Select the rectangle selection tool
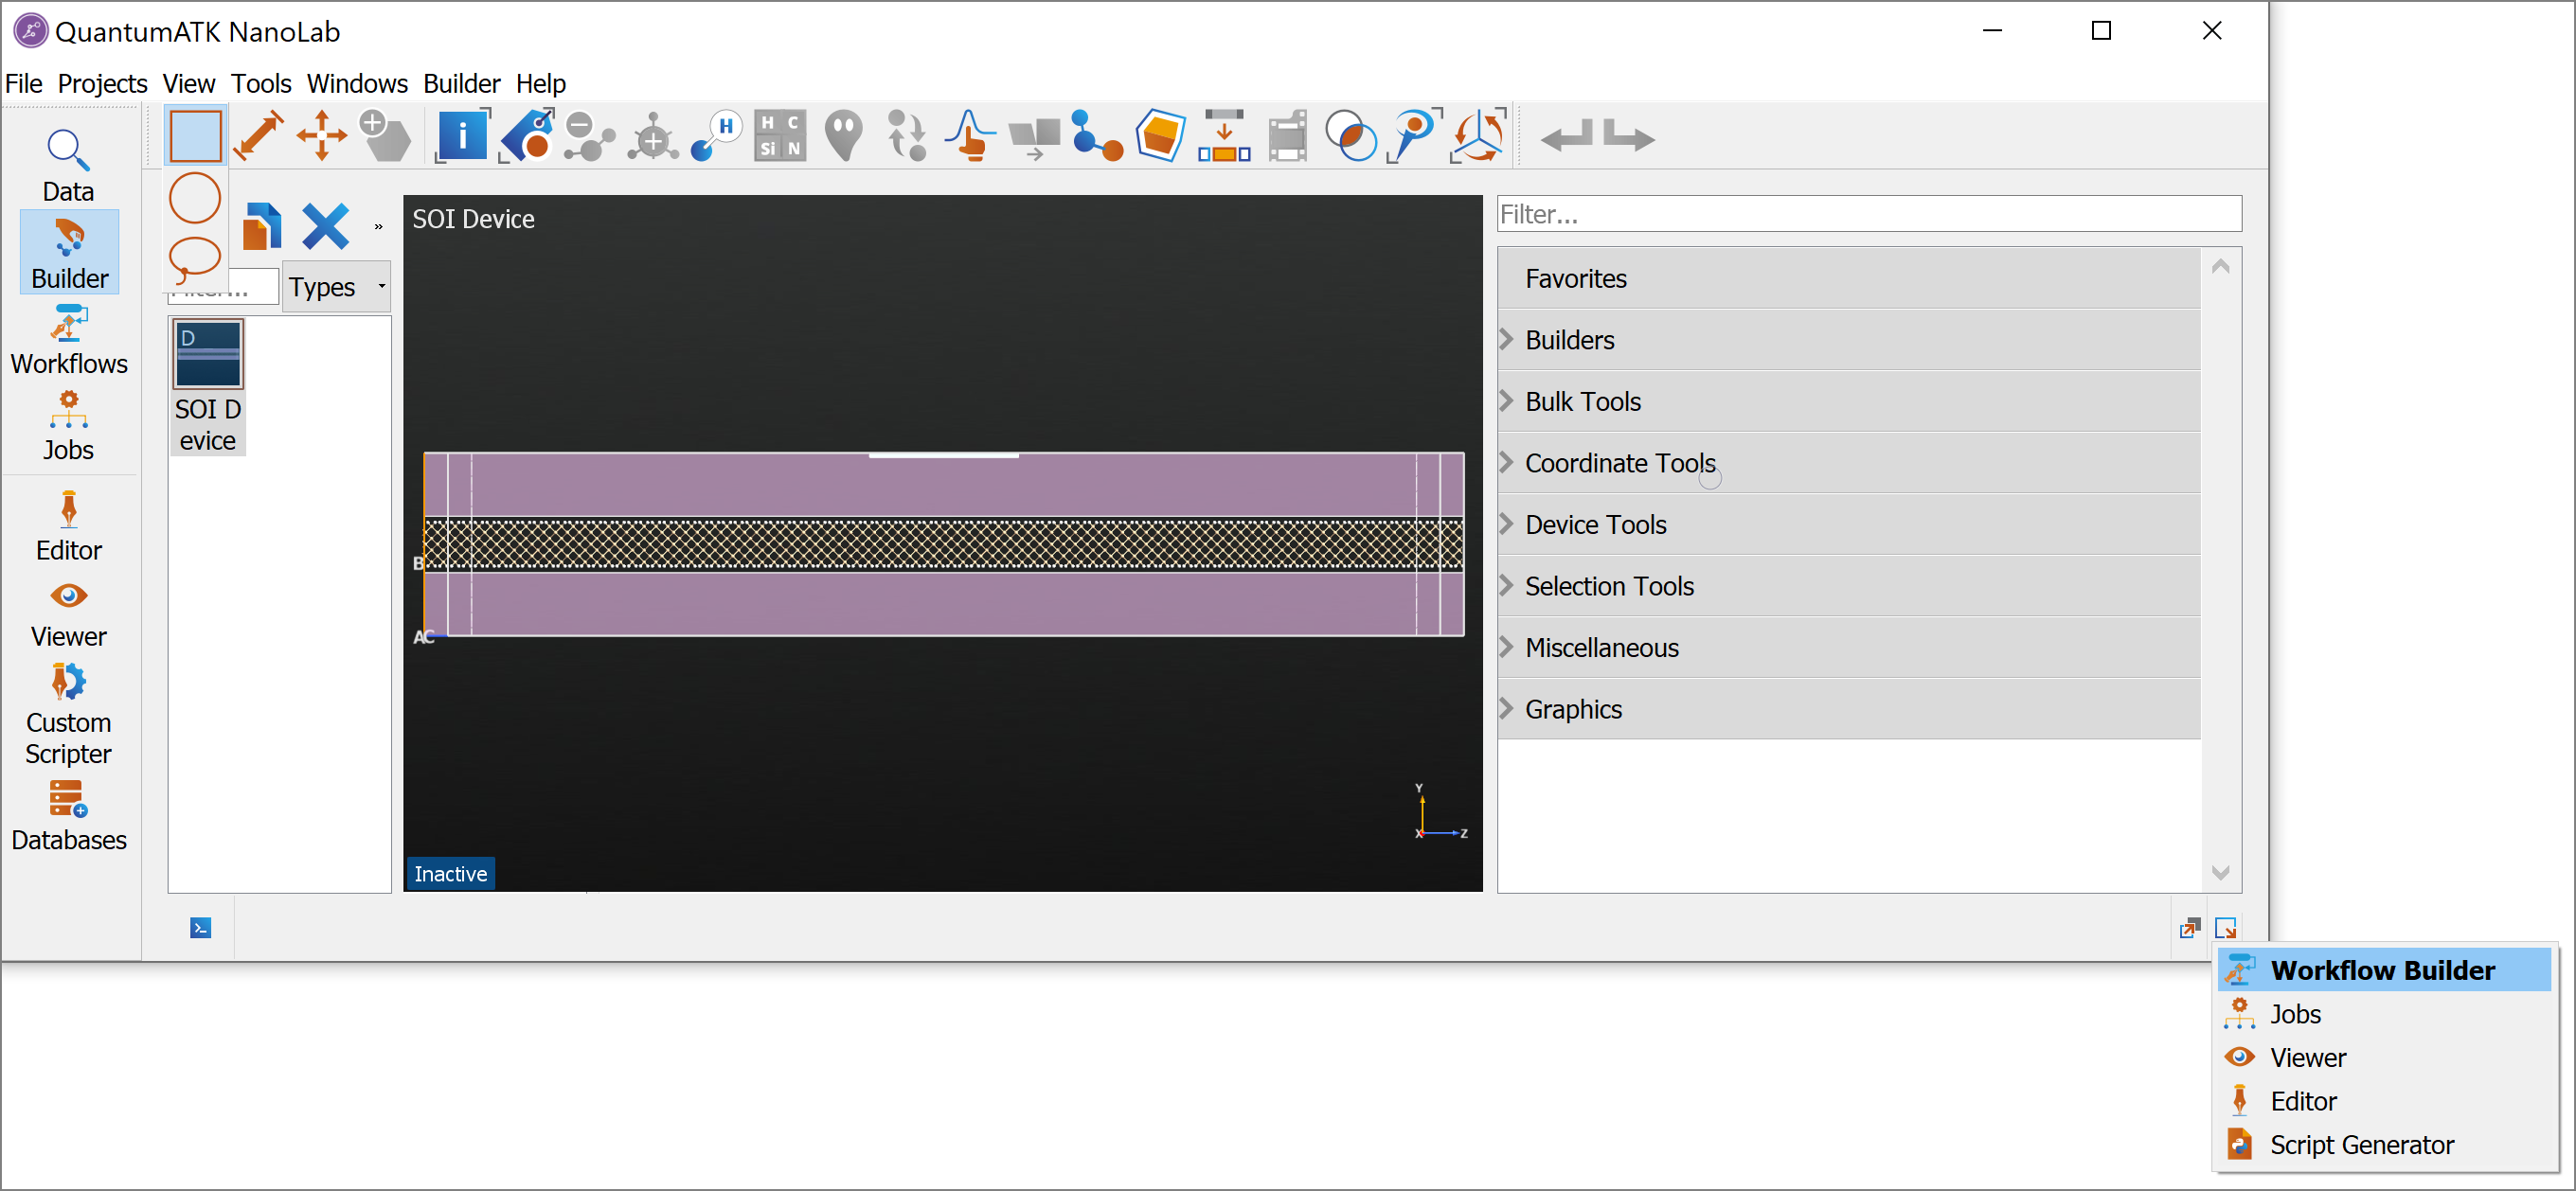2576x1191 pixels. pyautogui.click(x=195, y=136)
